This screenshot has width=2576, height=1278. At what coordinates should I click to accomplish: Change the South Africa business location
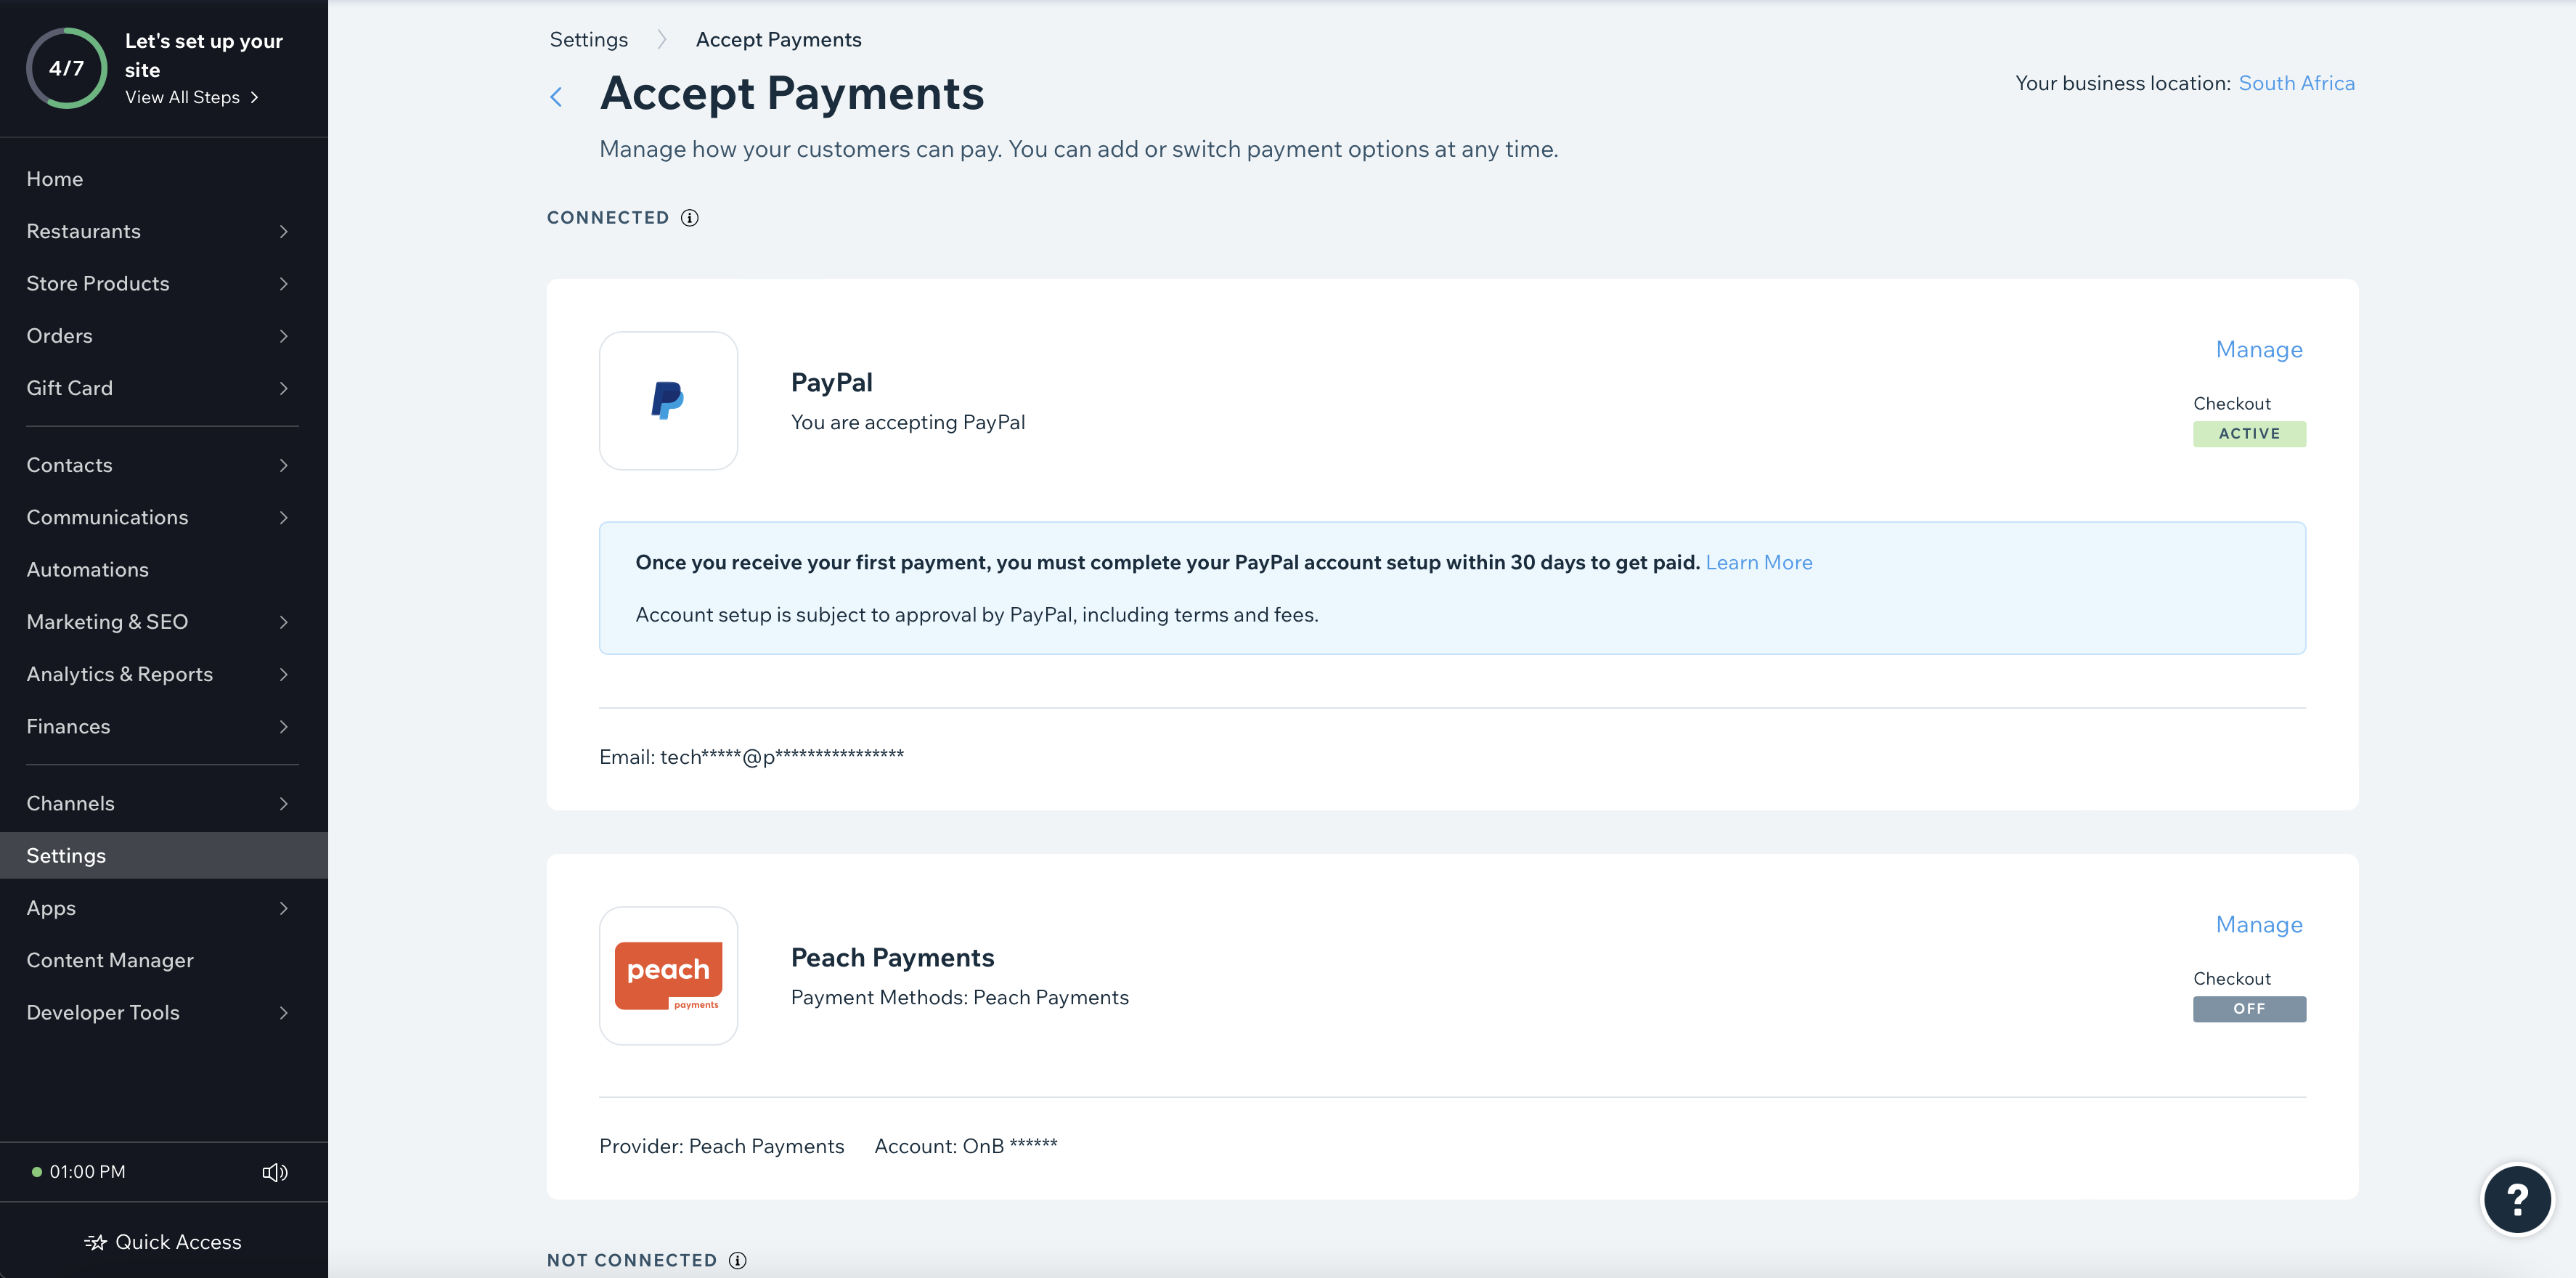(2296, 83)
